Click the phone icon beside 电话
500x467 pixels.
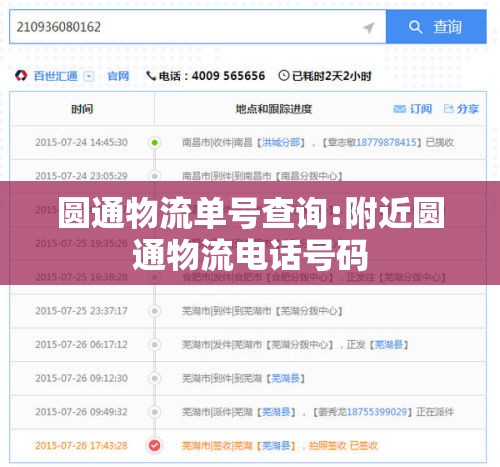[x=151, y=76]
